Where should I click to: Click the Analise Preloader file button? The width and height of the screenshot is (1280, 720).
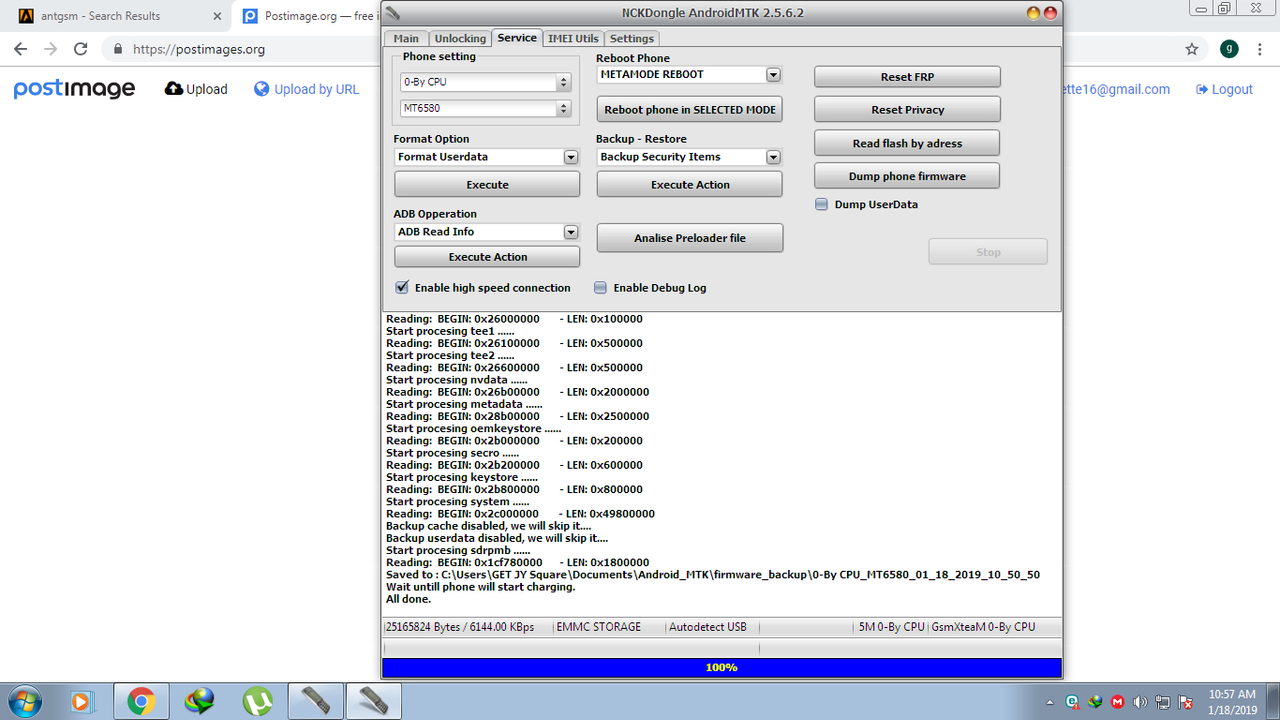pos(690,238)
